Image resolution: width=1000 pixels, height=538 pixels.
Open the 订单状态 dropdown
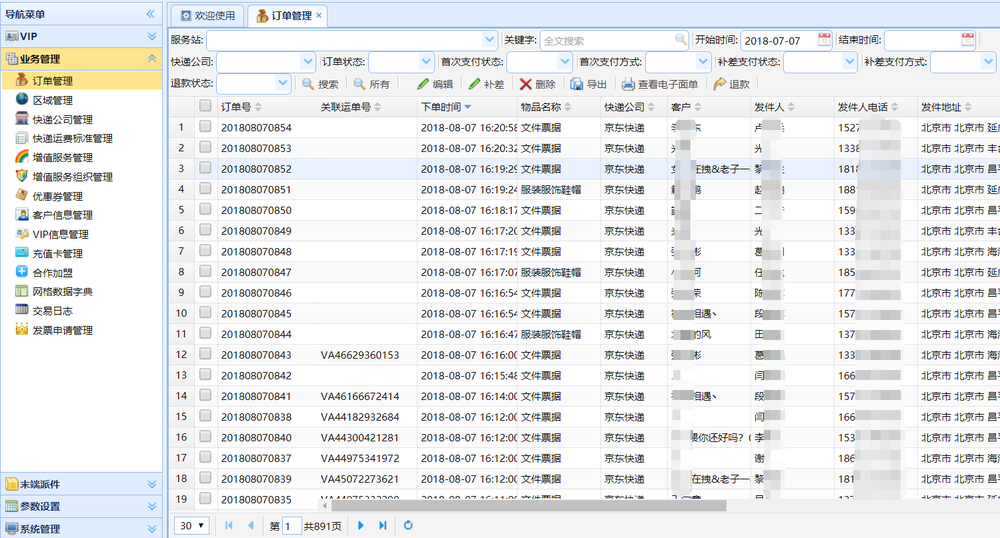coord(426,62)
